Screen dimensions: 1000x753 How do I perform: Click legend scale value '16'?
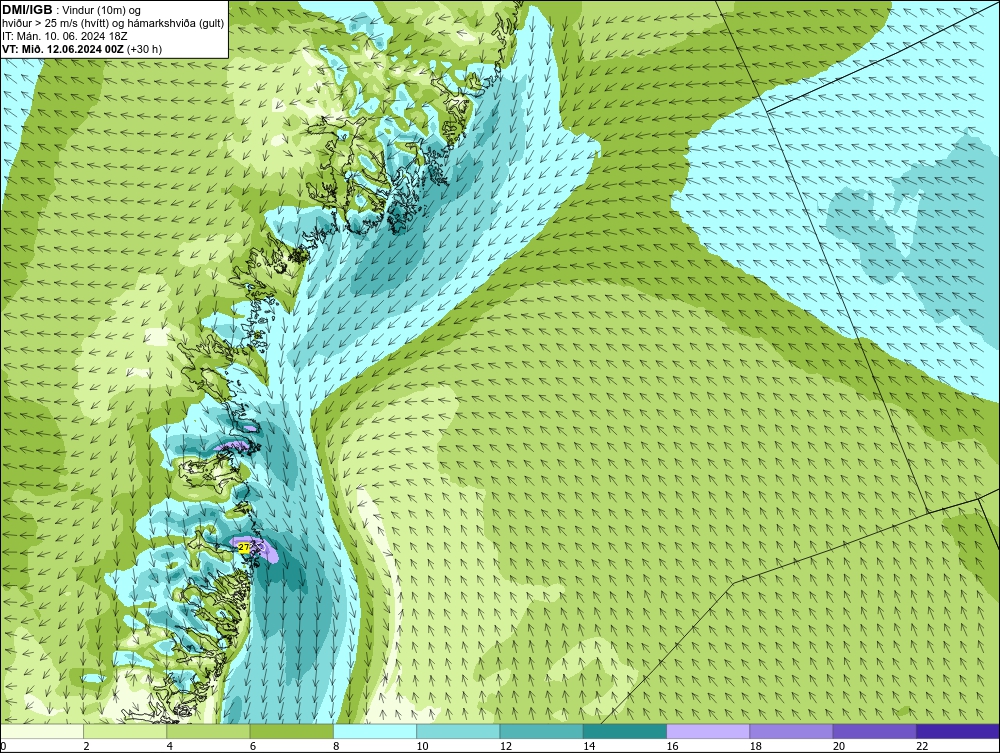pos(672,746)
